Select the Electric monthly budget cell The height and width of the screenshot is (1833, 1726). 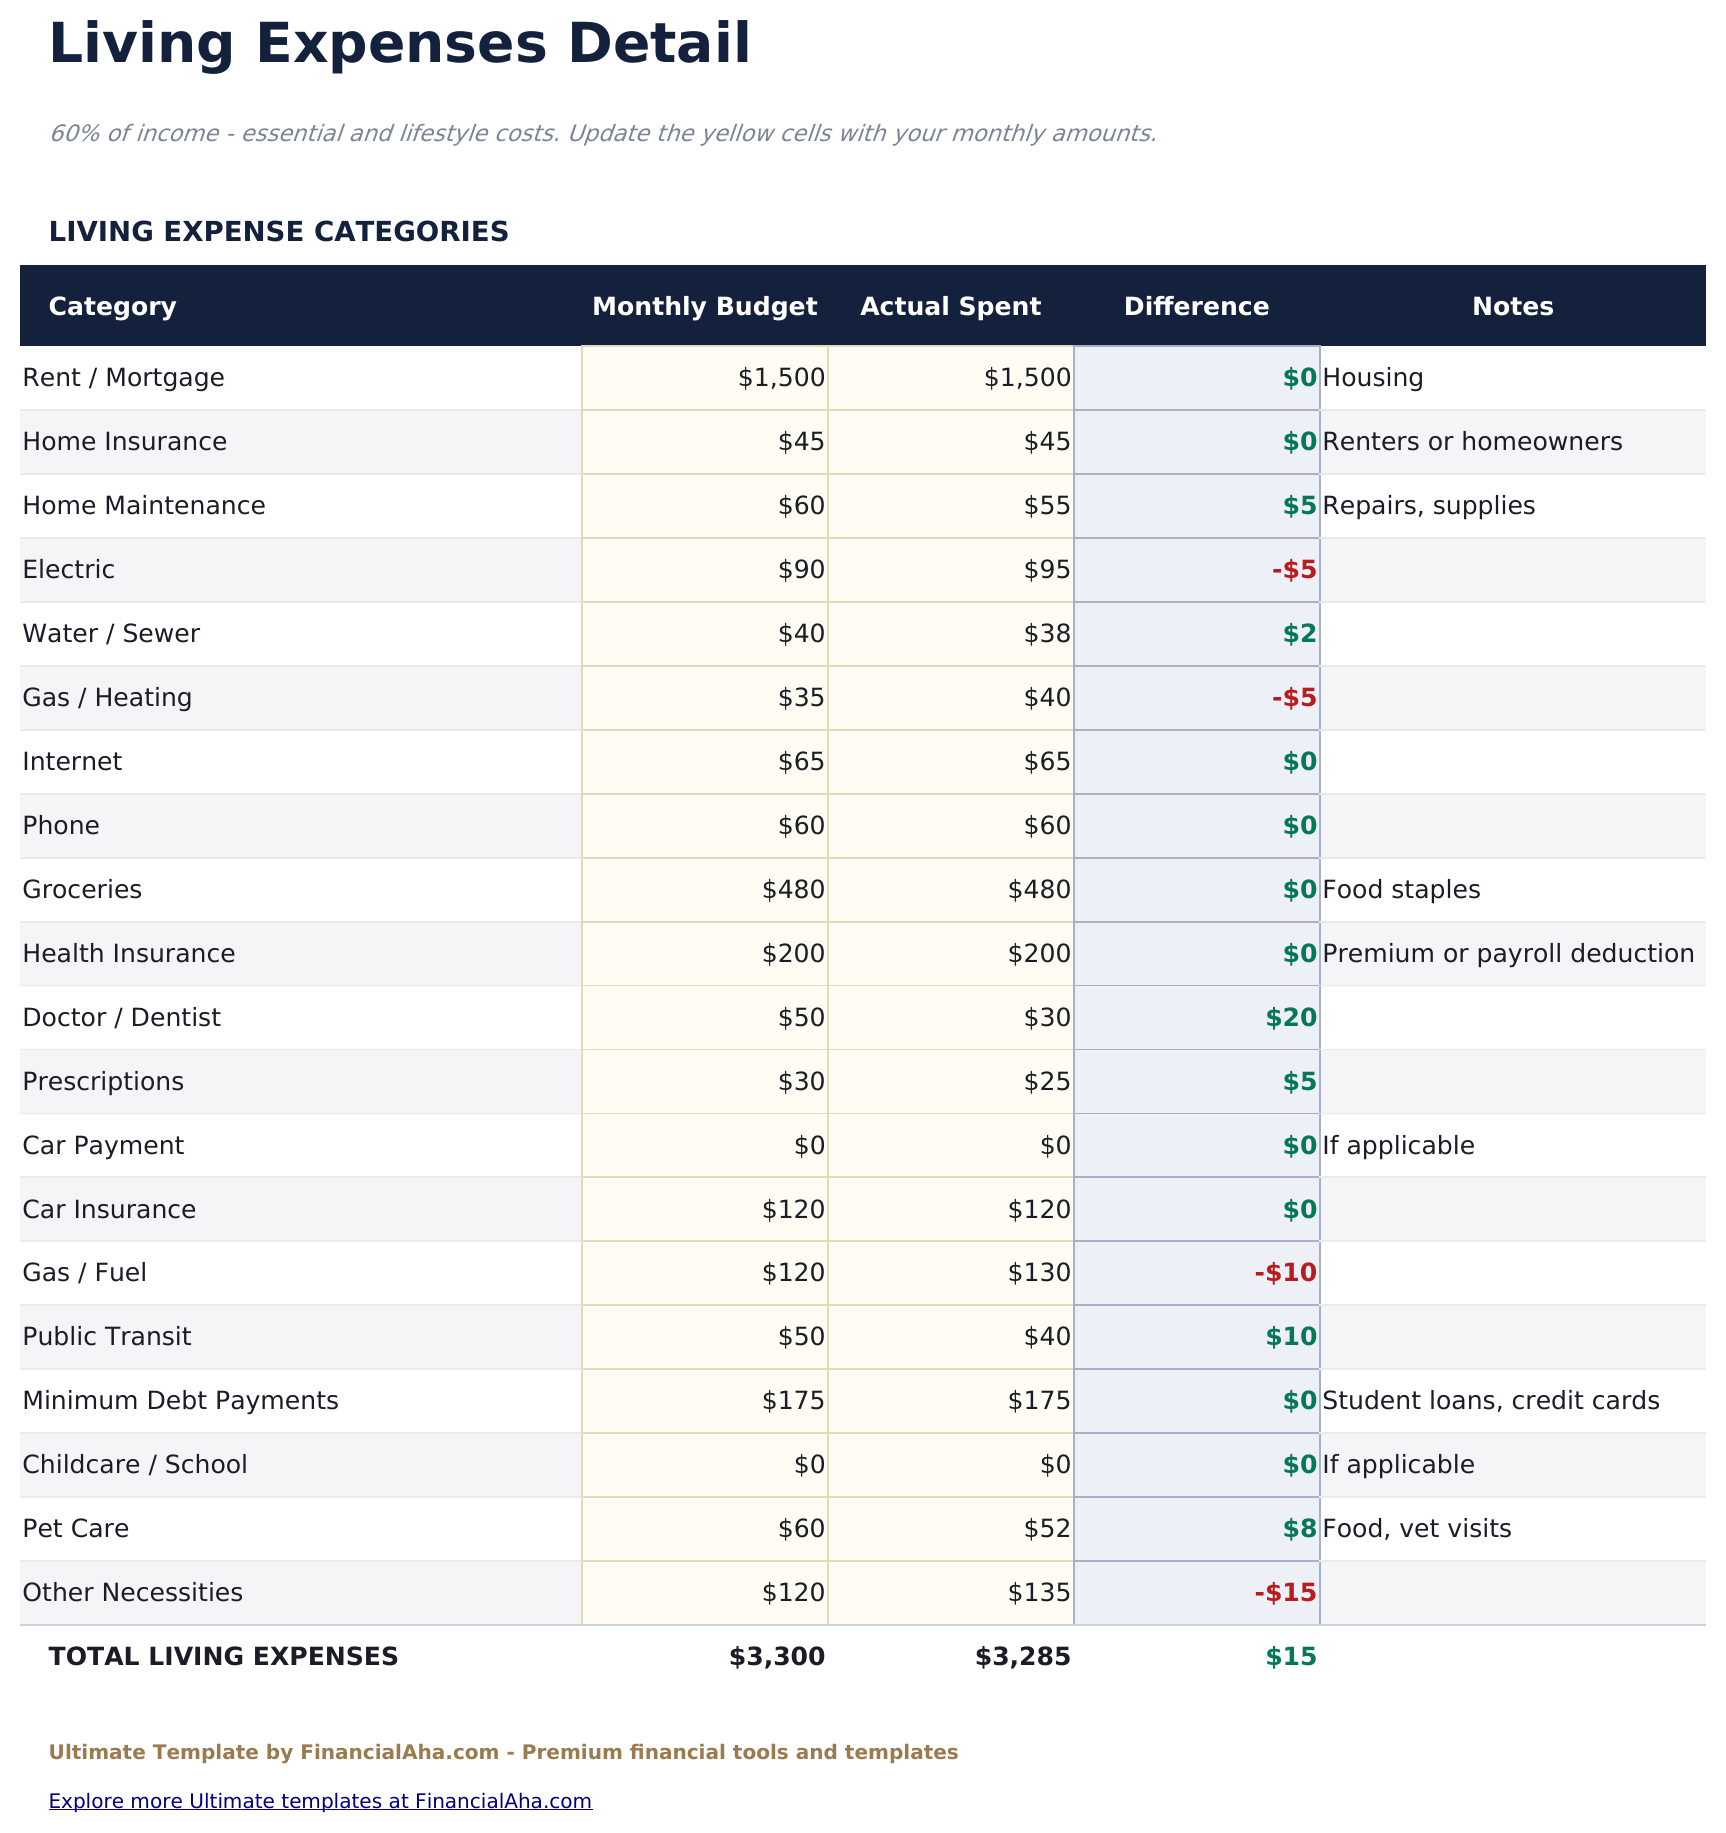[x=704, y=569]
